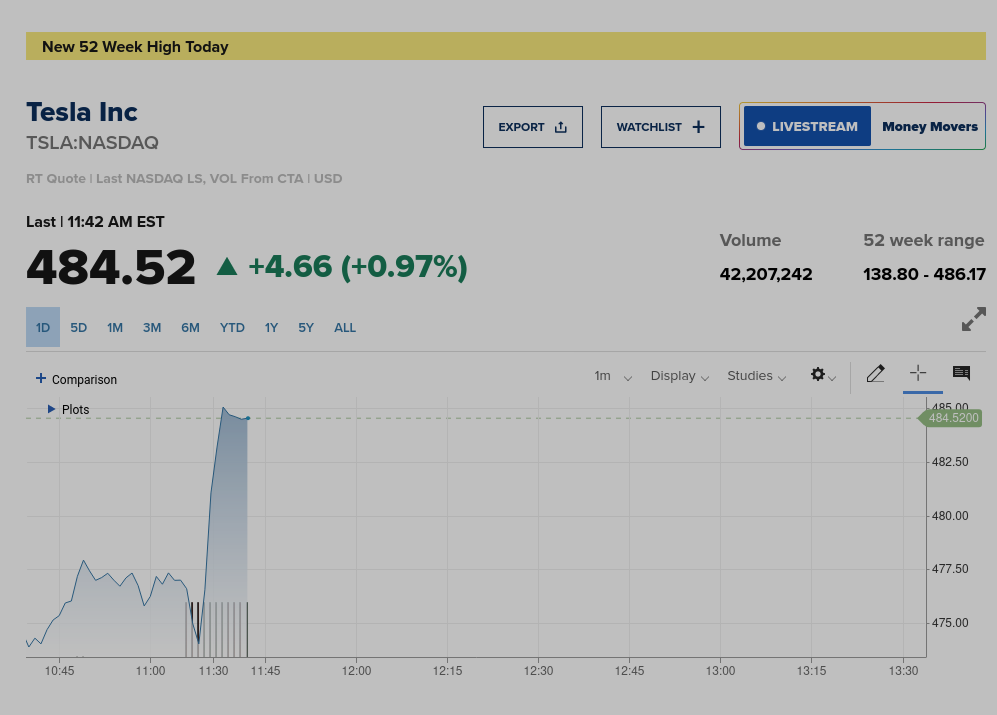Screen dimensions: 997x715
Task: Click the 477.50 price axis label
Action: click(950, 569)
